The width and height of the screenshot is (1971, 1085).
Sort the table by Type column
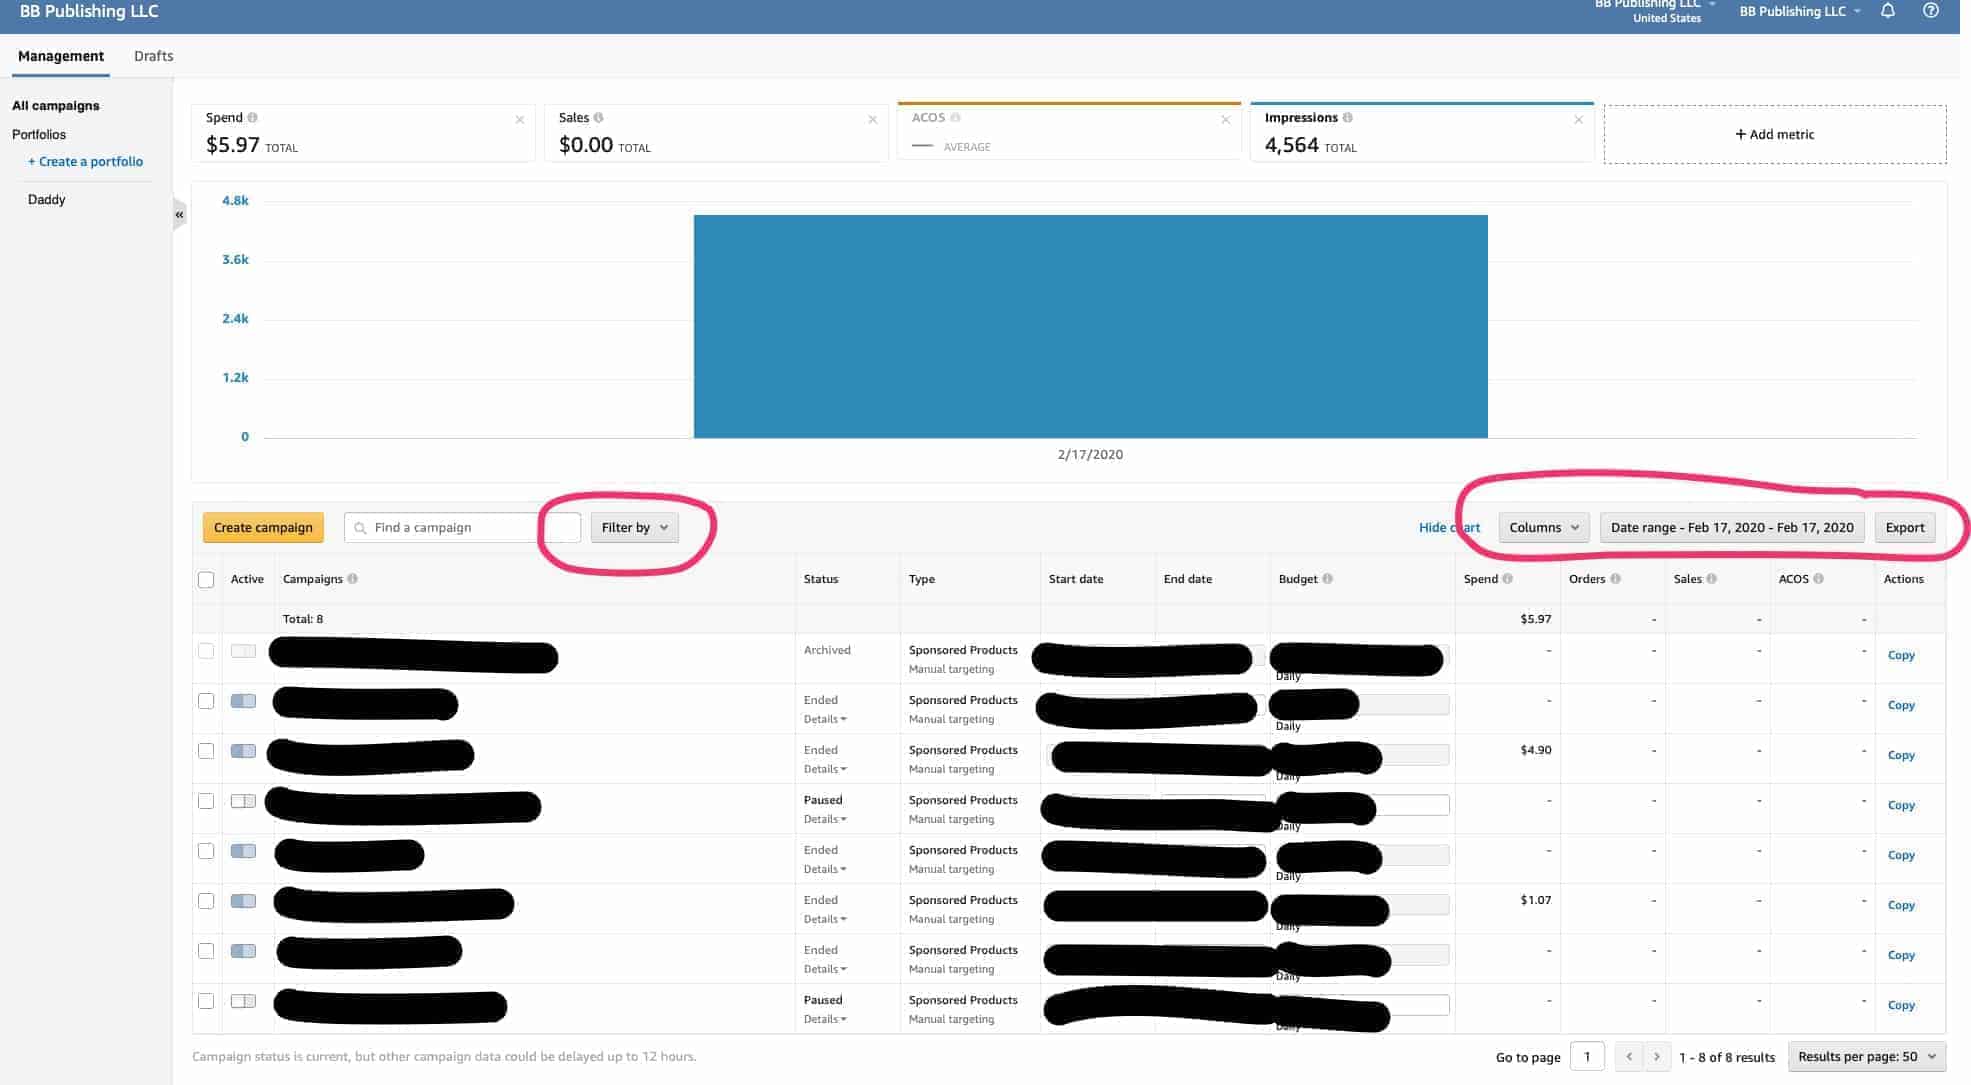[922, 579]
